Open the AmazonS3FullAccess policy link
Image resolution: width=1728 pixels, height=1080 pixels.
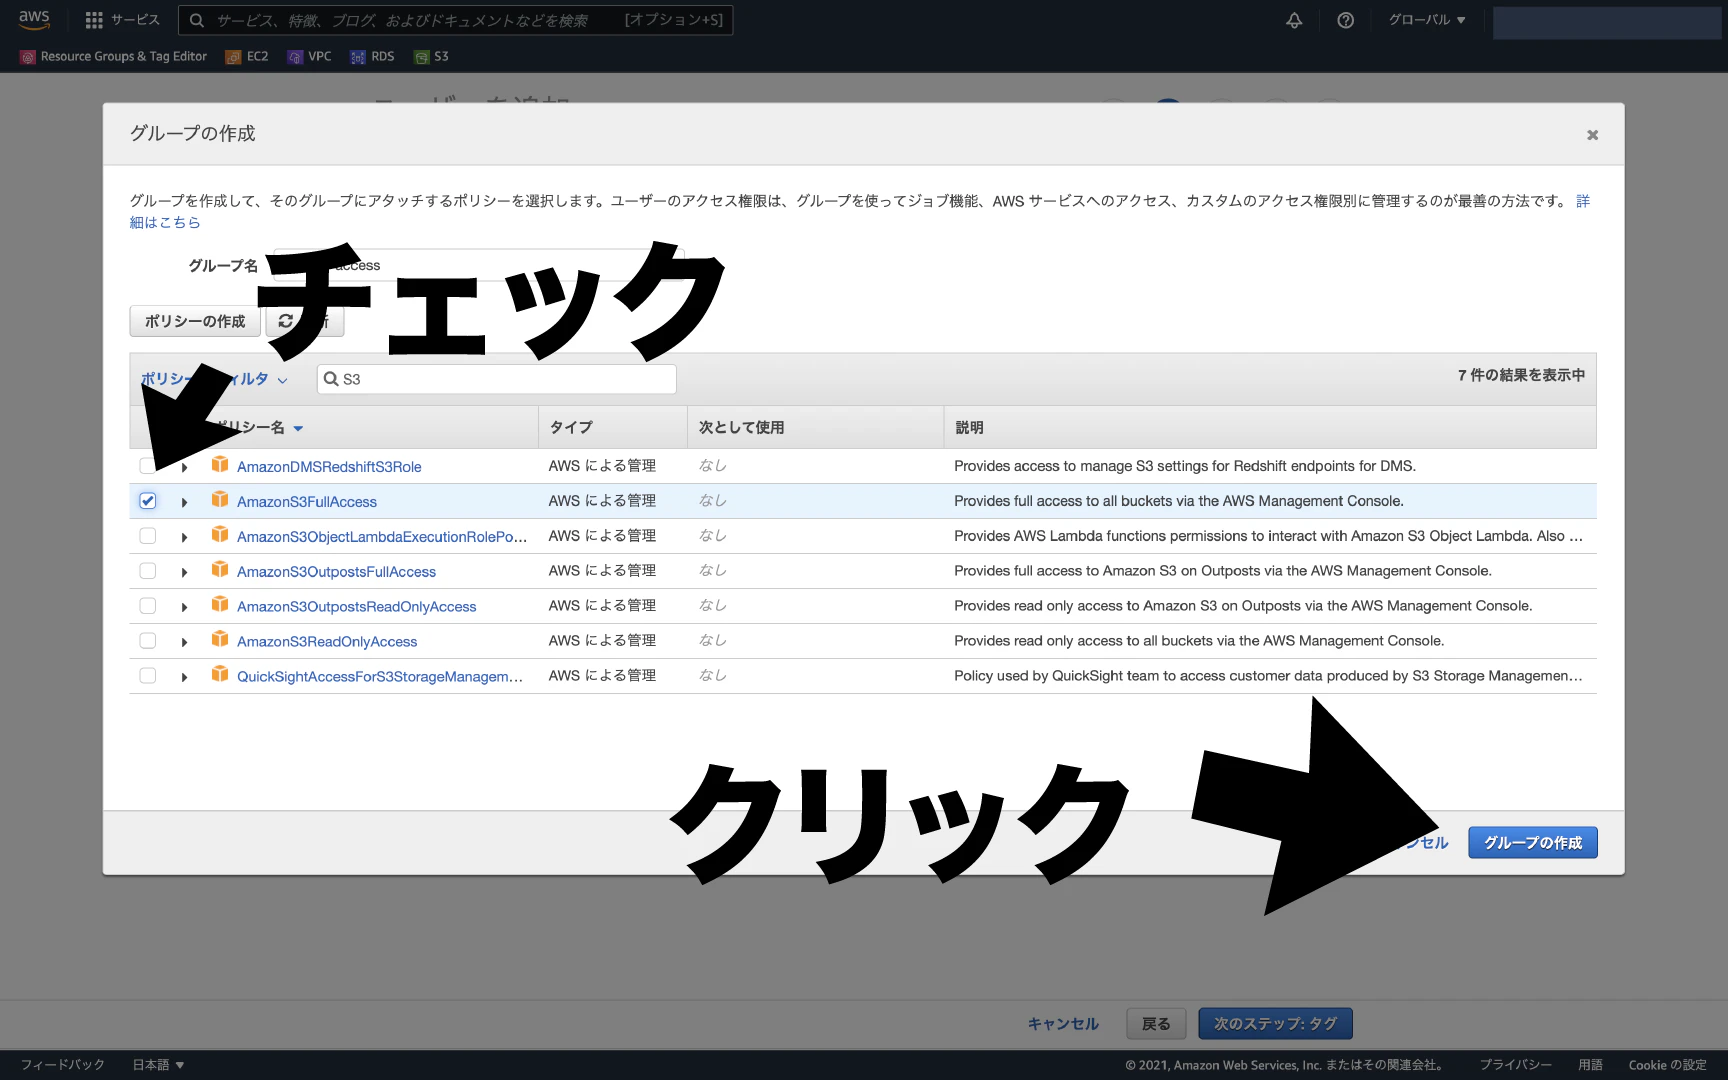click(307, 502)
